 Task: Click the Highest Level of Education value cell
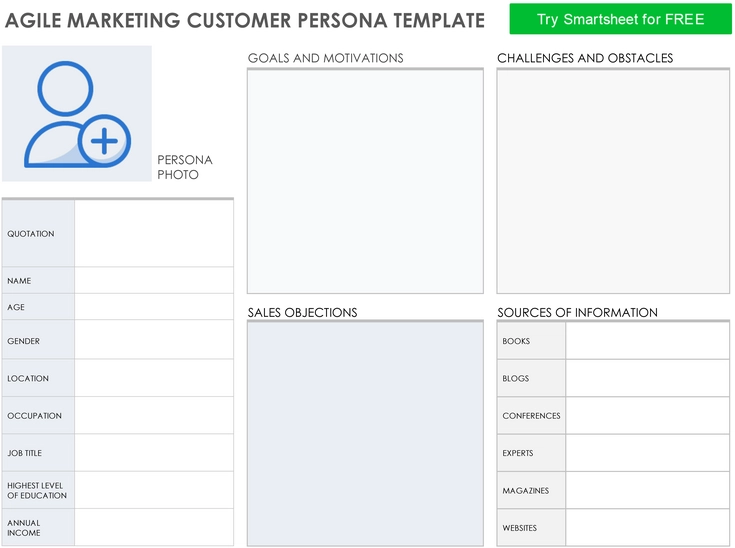coord(154,490)
